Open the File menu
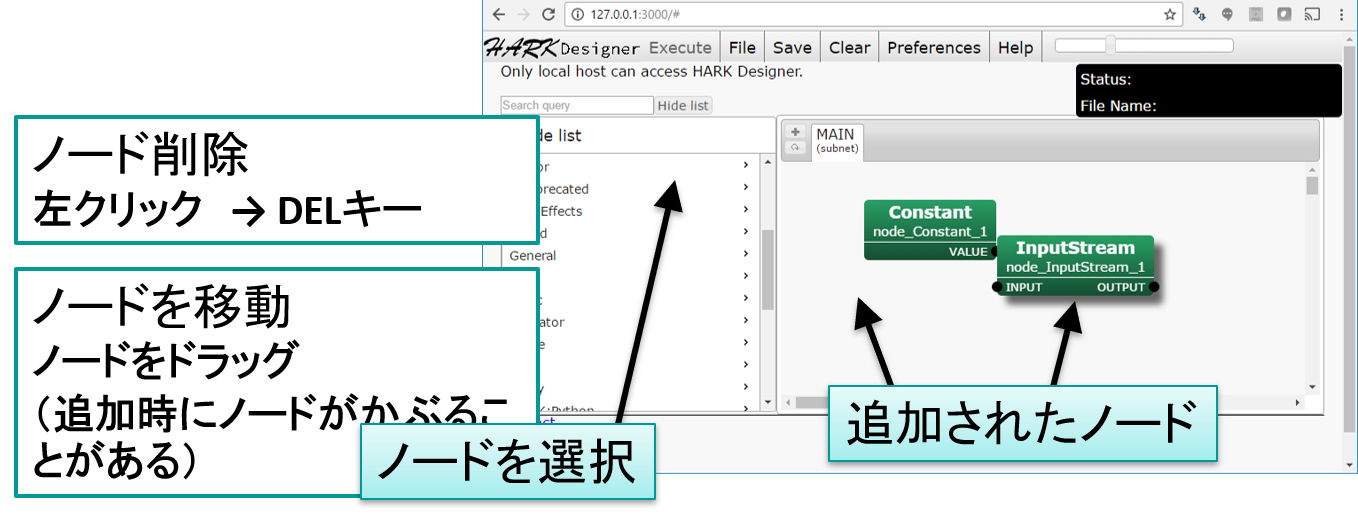This screenshot has width=1358, height=527. coord(742,48)
